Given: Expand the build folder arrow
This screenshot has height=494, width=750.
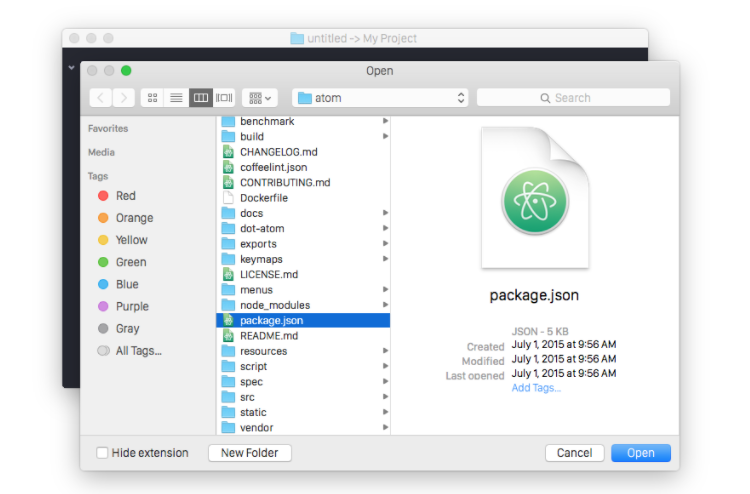Looking at the screenshot, I should point(385,137).
